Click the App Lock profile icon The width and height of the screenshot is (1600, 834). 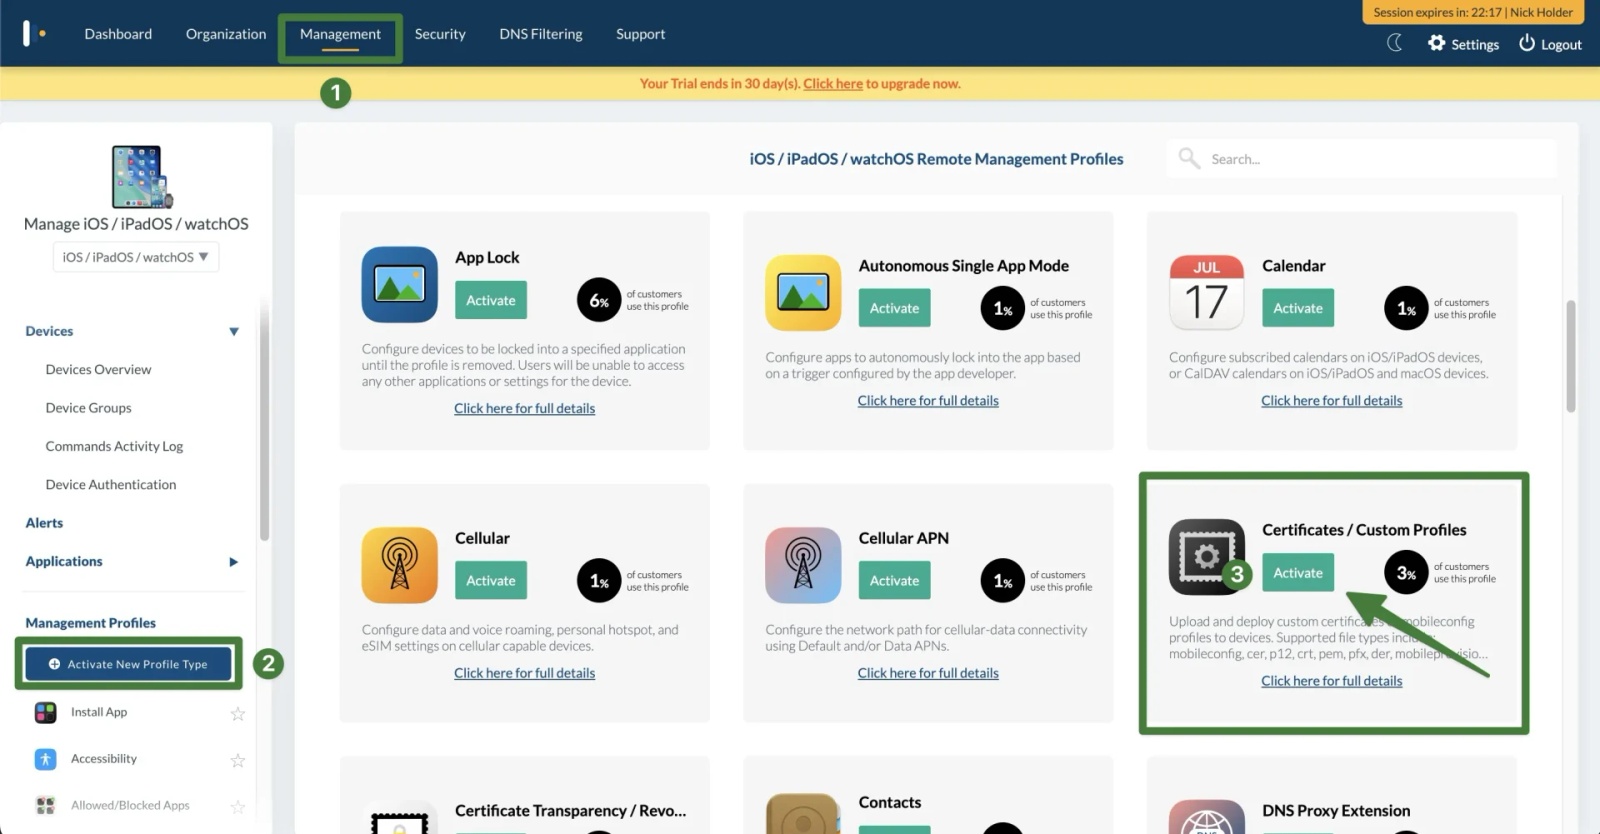pyautogui.click(x=400, y=285)
